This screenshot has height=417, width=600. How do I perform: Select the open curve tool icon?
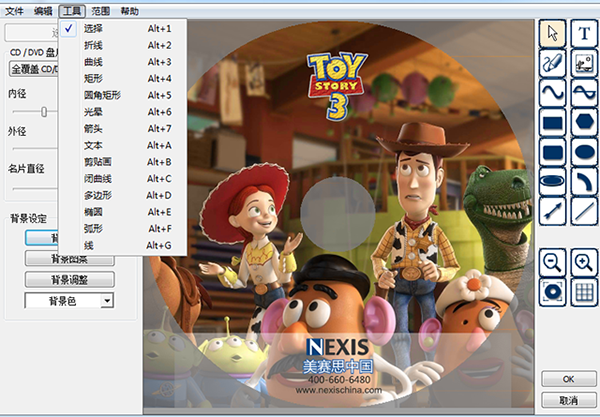[x=552, y=93]
